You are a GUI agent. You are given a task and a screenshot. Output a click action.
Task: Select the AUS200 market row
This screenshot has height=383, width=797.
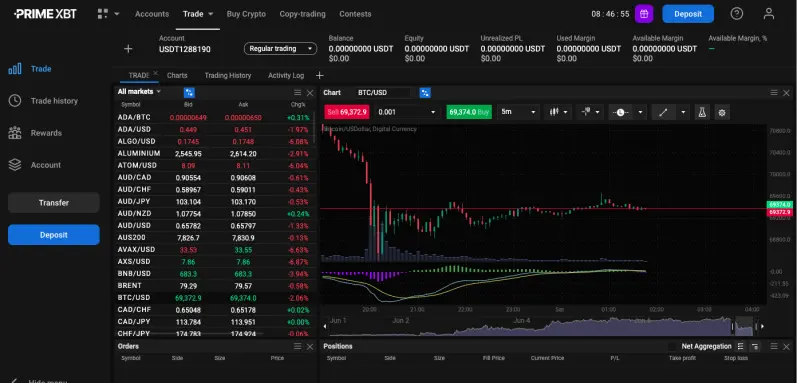(x=214, y=238)
